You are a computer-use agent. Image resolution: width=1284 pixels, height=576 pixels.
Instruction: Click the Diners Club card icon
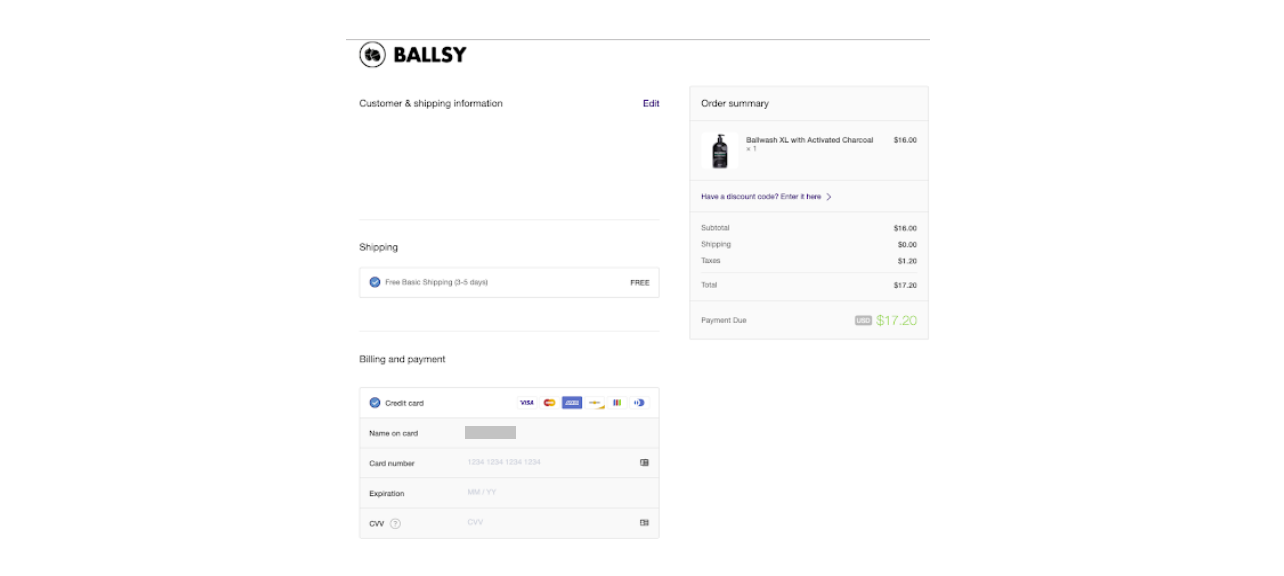click(x=639, y=403)
